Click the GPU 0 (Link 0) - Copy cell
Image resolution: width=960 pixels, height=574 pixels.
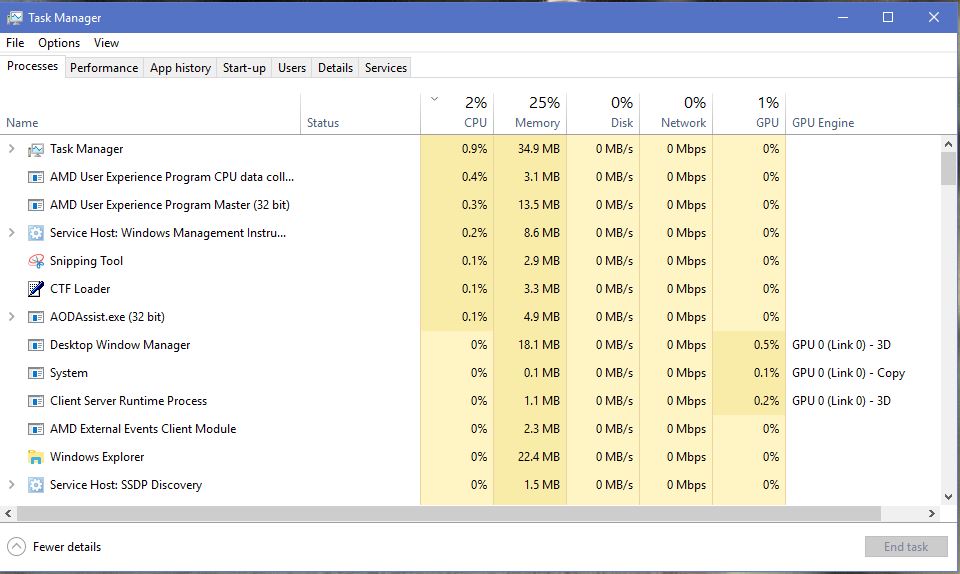pyautogui.click(x=848, y=373)
